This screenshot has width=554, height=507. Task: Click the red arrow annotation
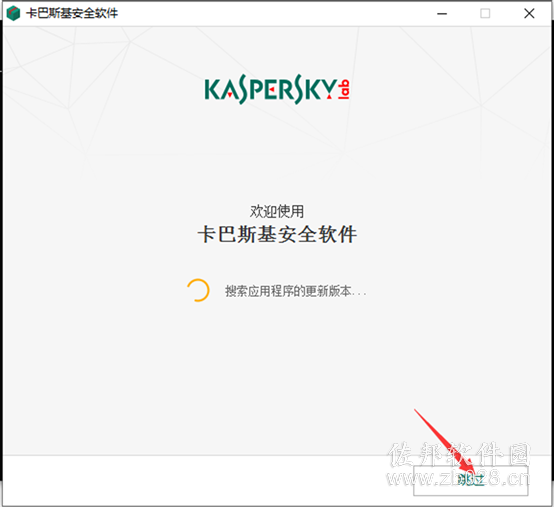445,442
